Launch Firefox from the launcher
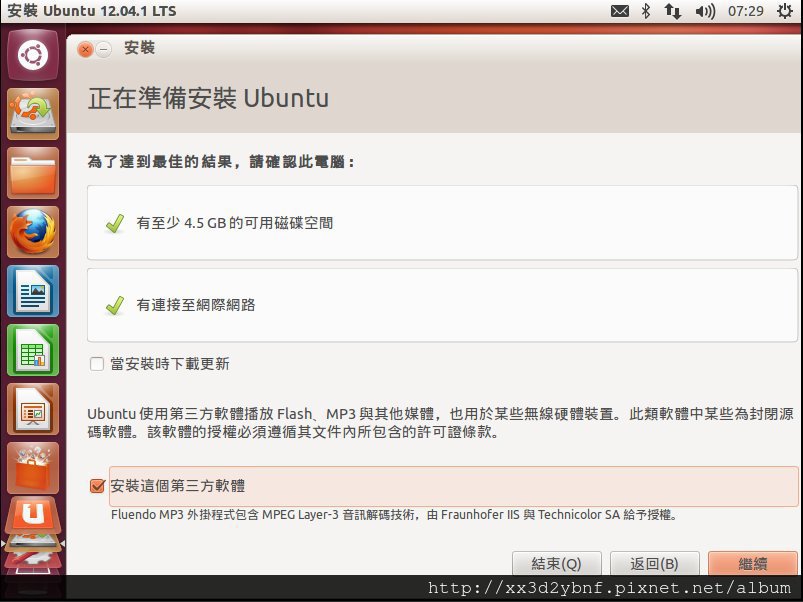This screenshot has height=602, width=803. click(x=33, y=232)
